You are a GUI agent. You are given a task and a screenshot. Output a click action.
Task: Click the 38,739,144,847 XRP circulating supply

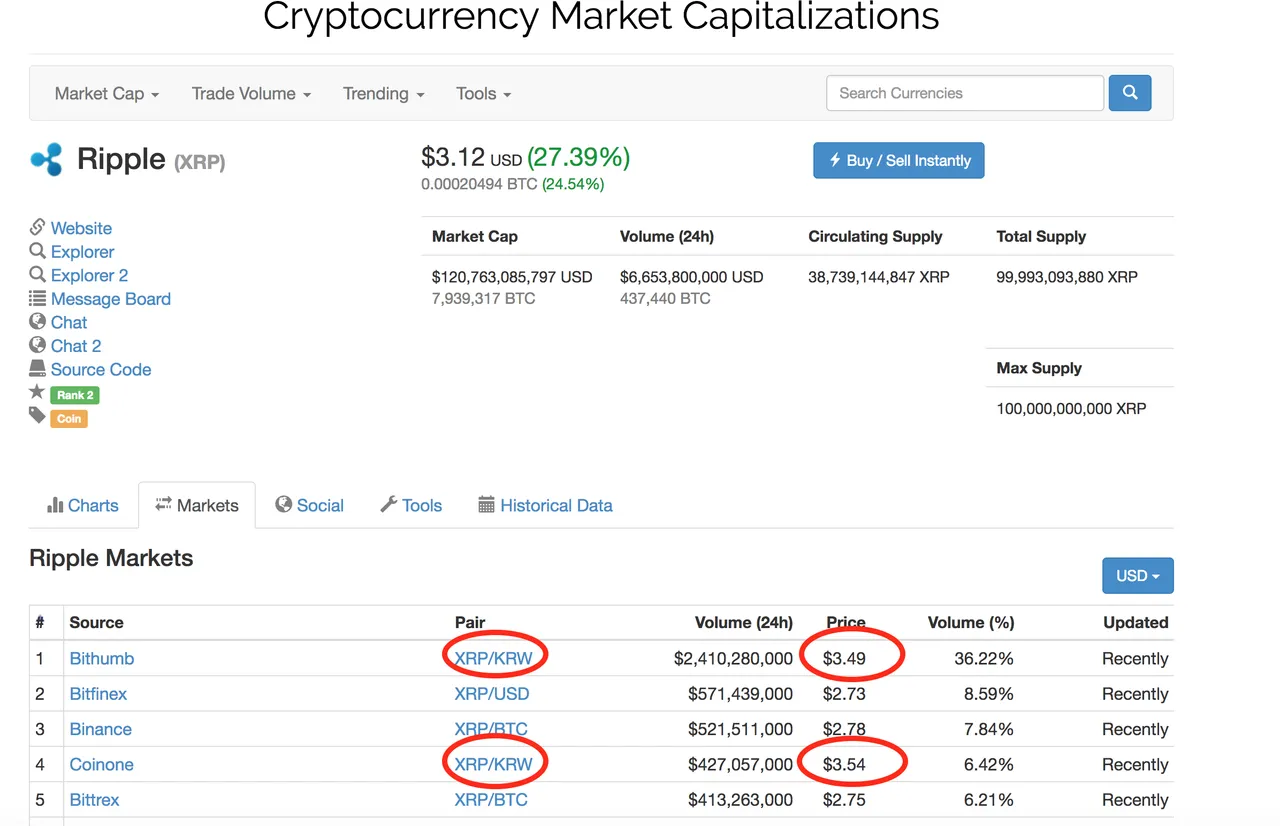pyautogui.click(x=879, y=277)
